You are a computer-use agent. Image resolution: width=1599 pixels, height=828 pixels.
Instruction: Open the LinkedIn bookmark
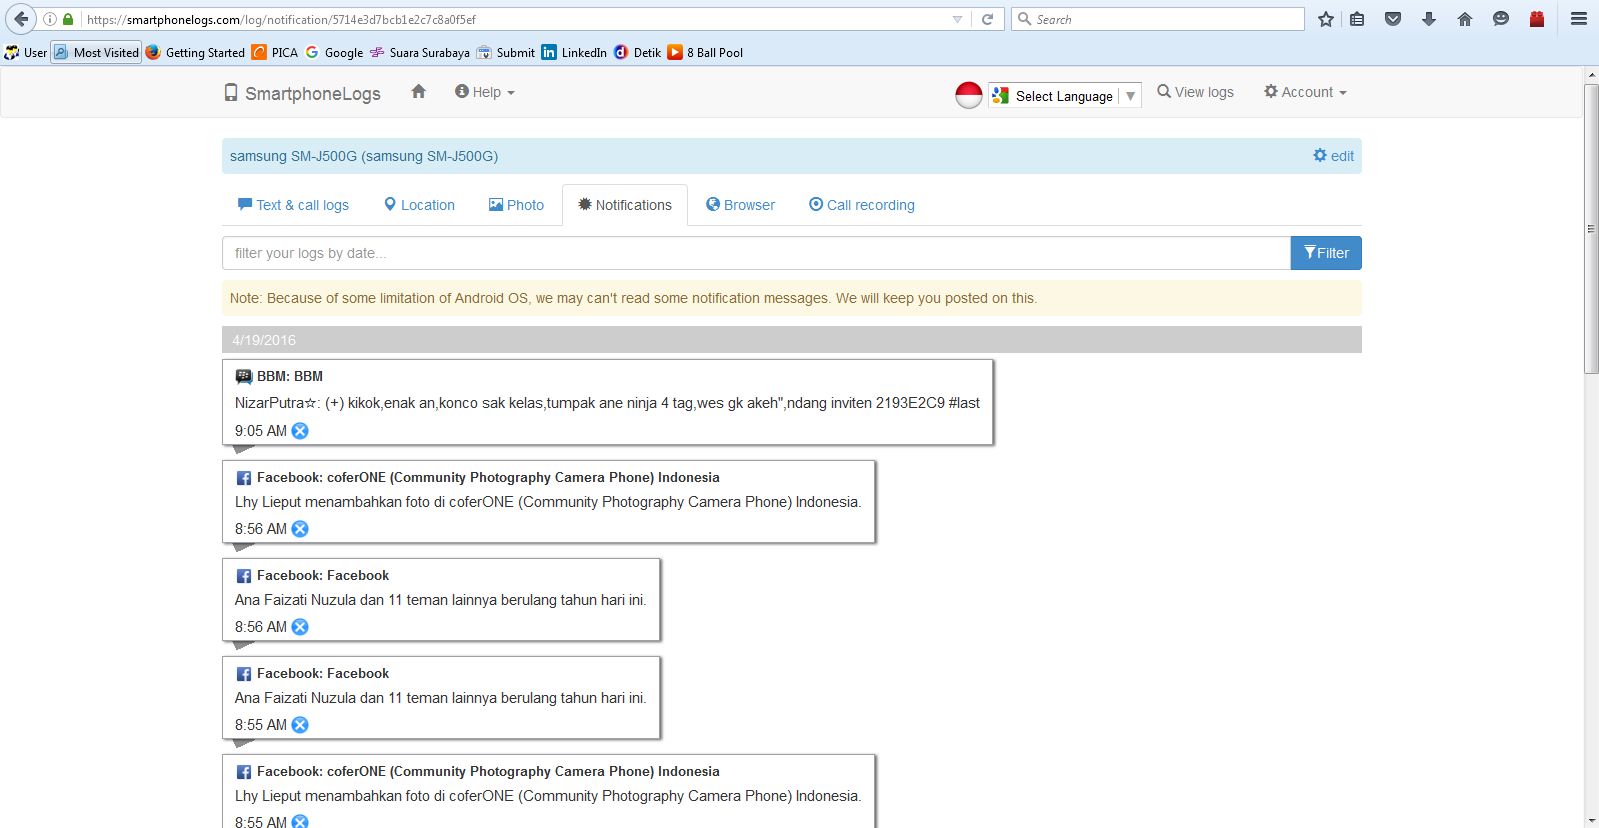[574, 52]
